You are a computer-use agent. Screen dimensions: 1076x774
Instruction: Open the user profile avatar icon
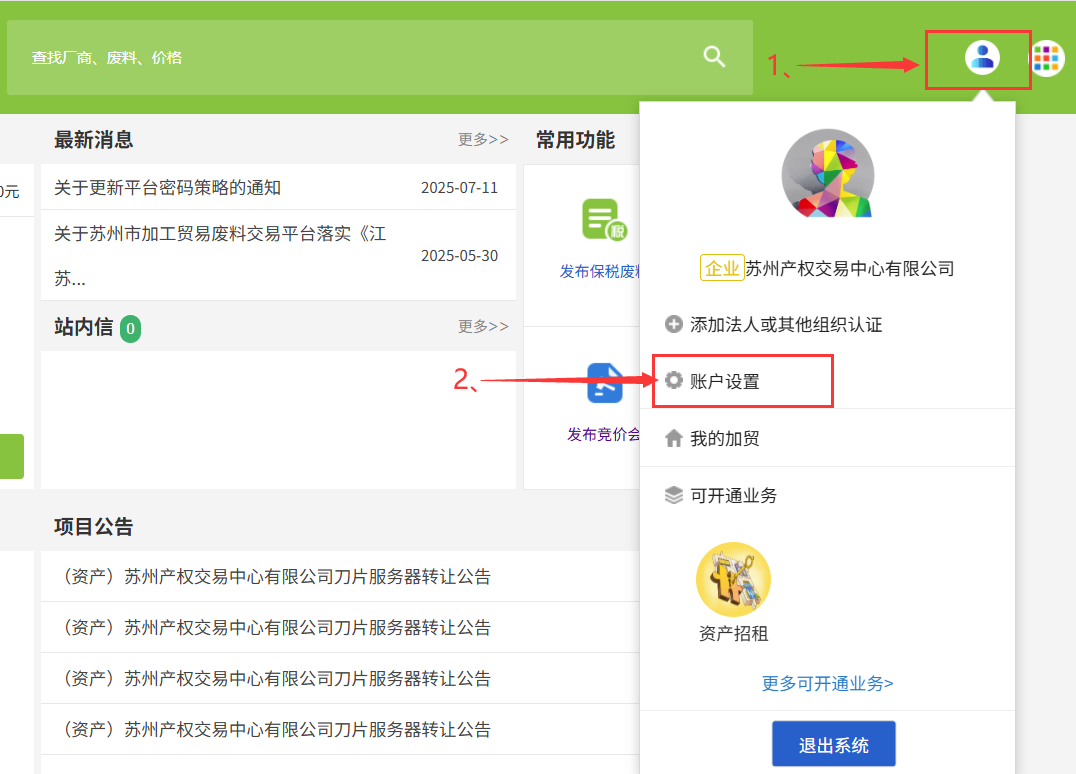[982, 57]
